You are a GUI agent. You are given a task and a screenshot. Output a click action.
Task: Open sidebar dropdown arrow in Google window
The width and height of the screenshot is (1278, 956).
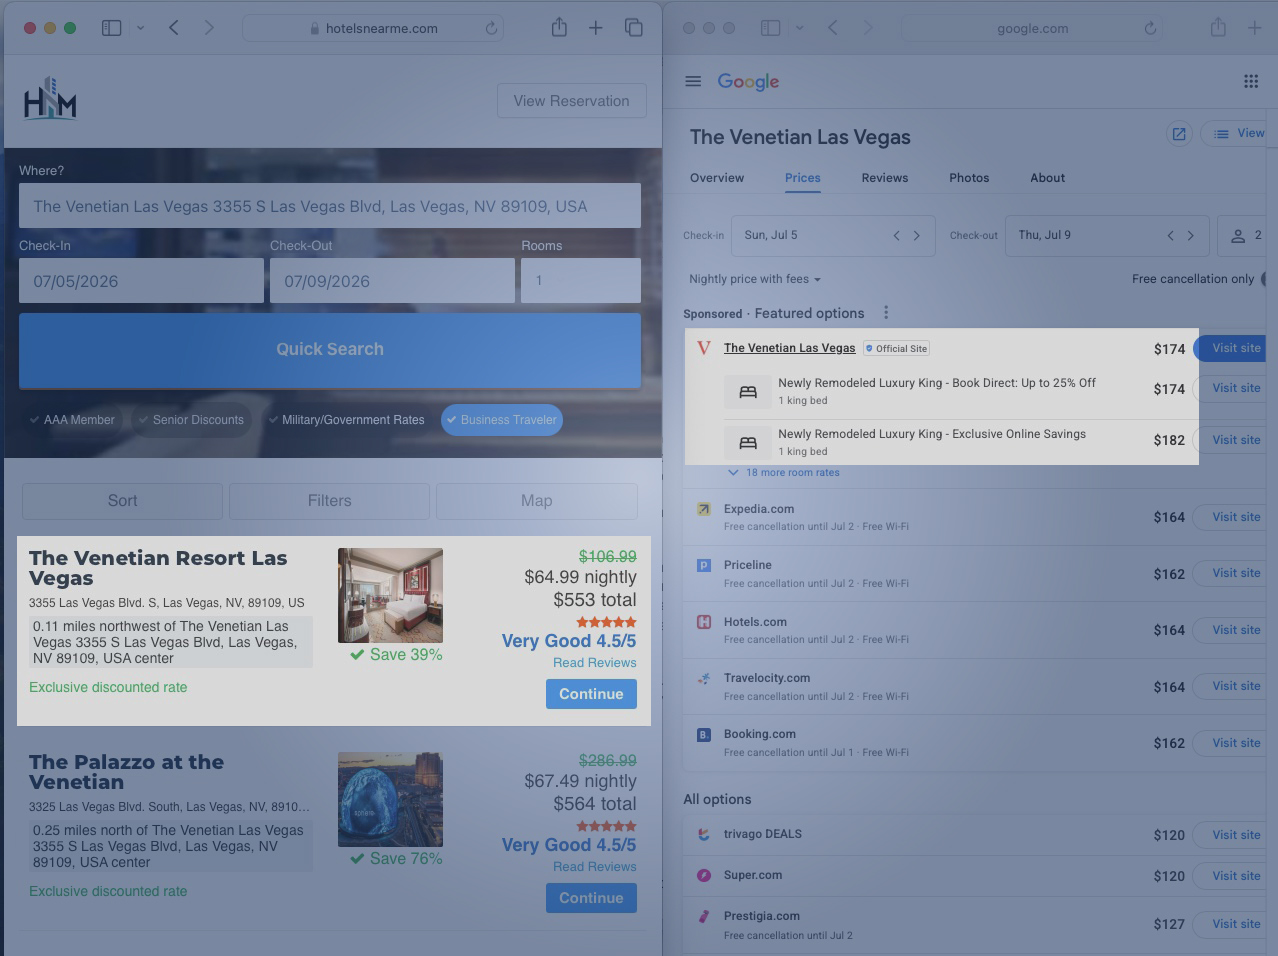click(x=799, y=28)
